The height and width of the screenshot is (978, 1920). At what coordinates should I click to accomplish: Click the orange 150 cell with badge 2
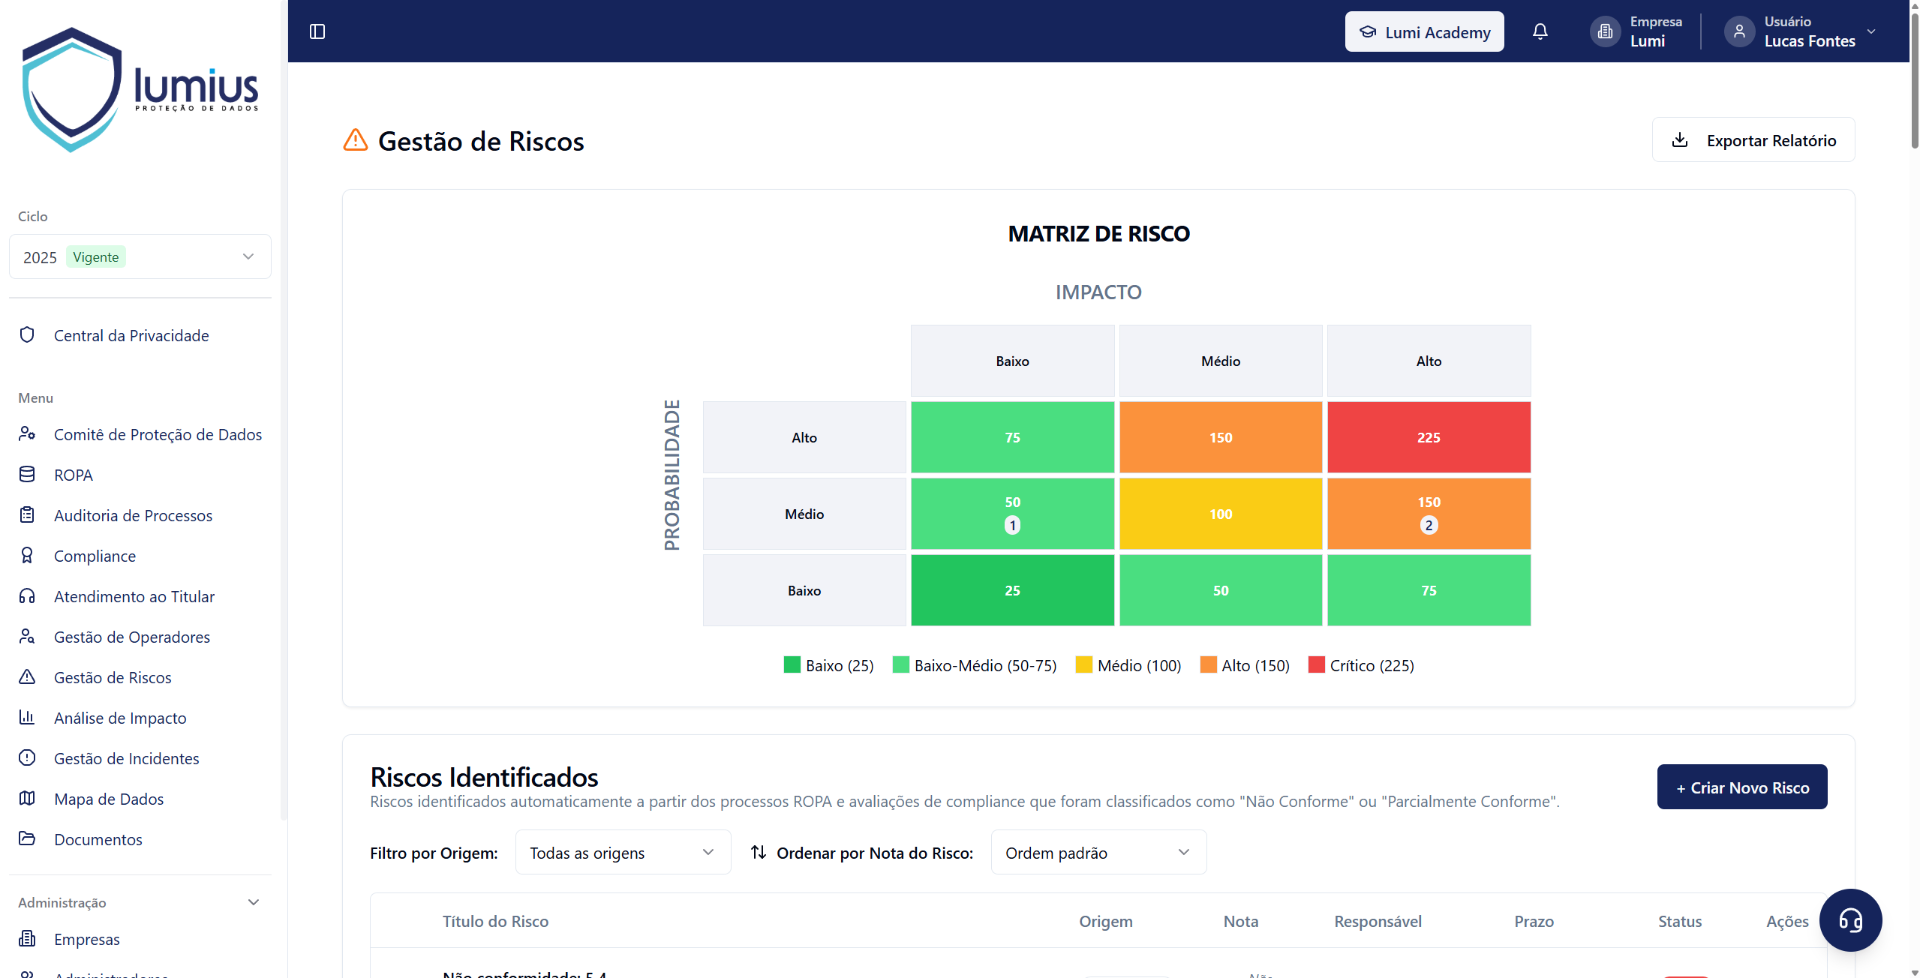(x=1428, y=514)
